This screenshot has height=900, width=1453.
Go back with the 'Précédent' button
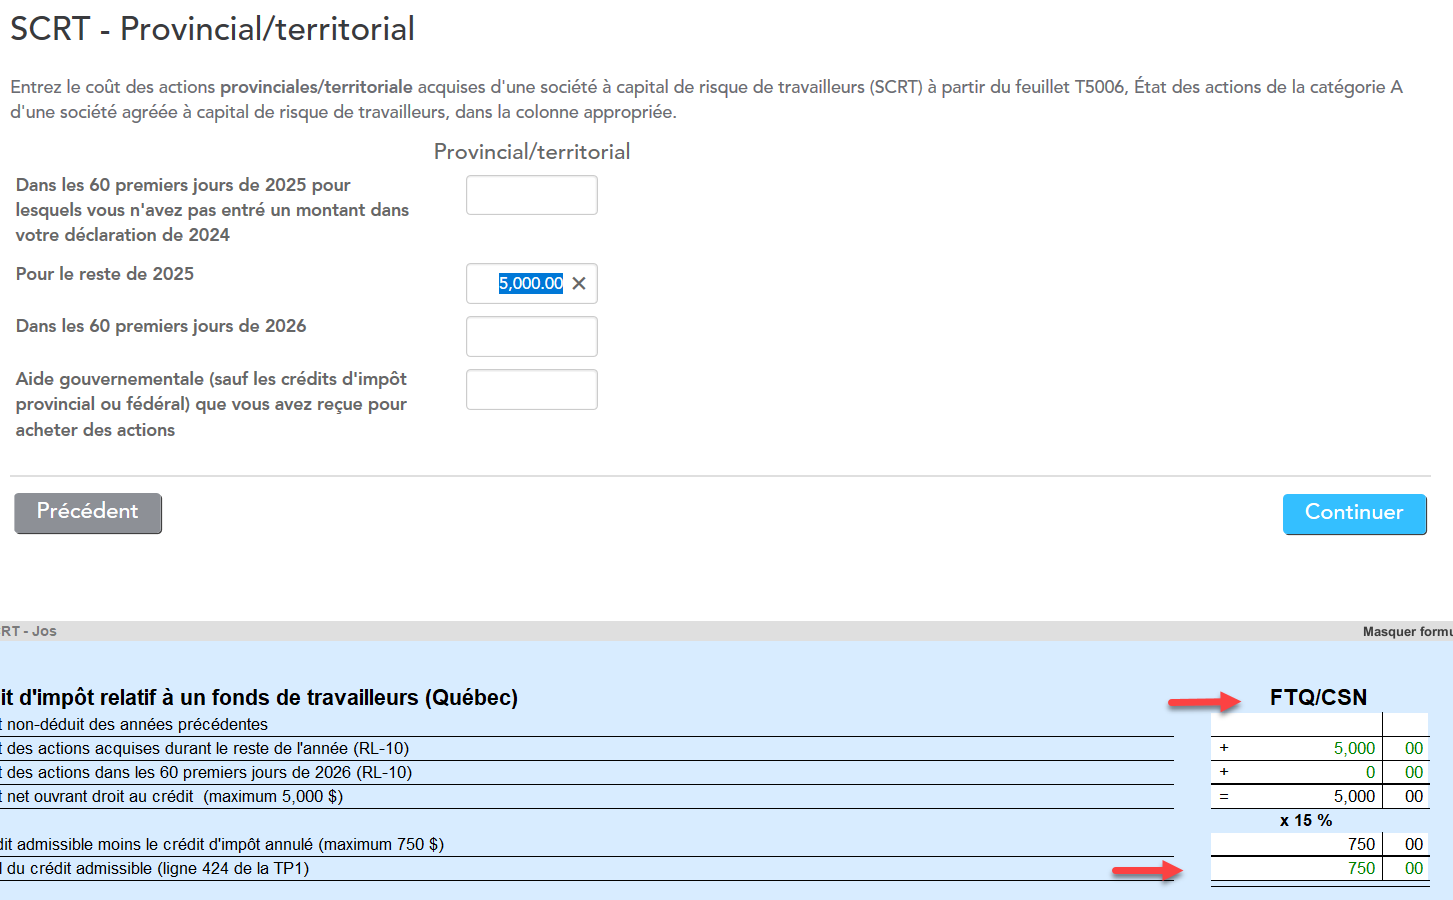[x=88, y=512]
